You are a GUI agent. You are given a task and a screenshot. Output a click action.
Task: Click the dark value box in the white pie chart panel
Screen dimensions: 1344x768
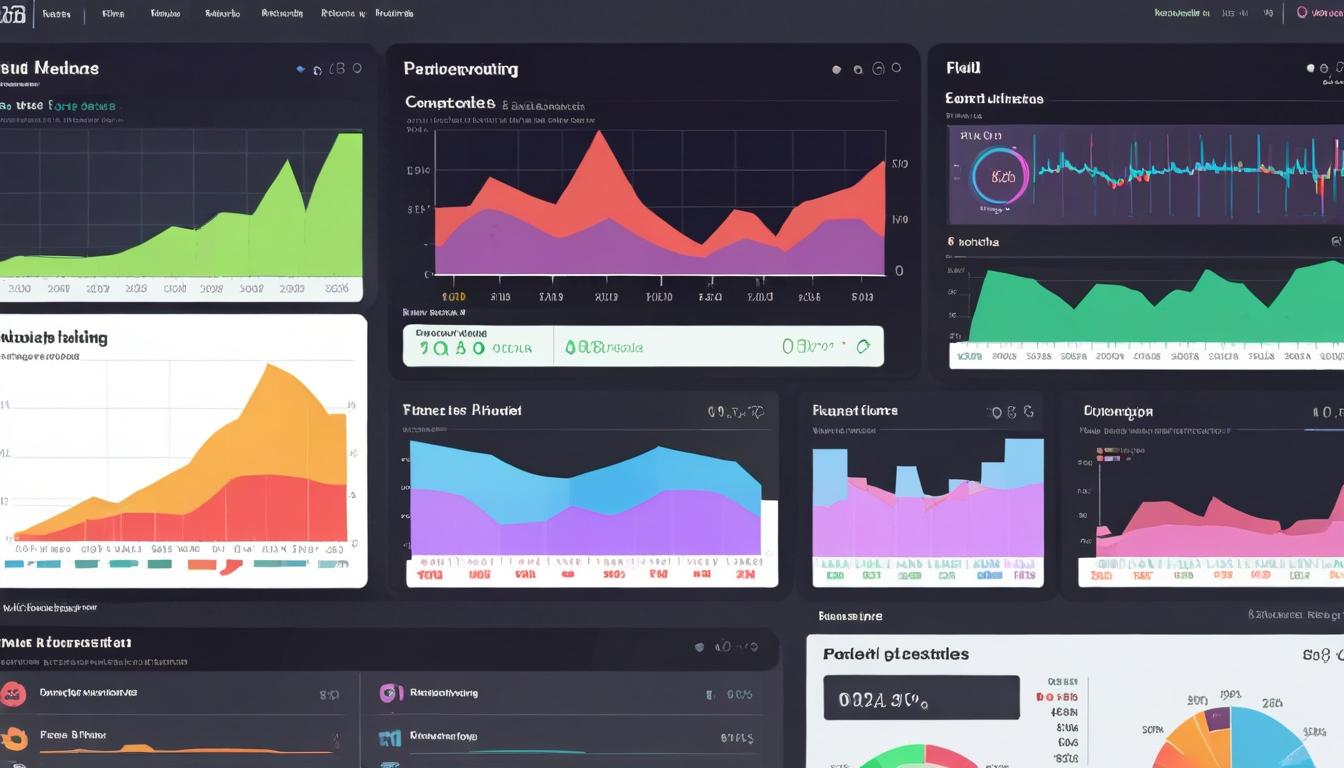(921, 697)
